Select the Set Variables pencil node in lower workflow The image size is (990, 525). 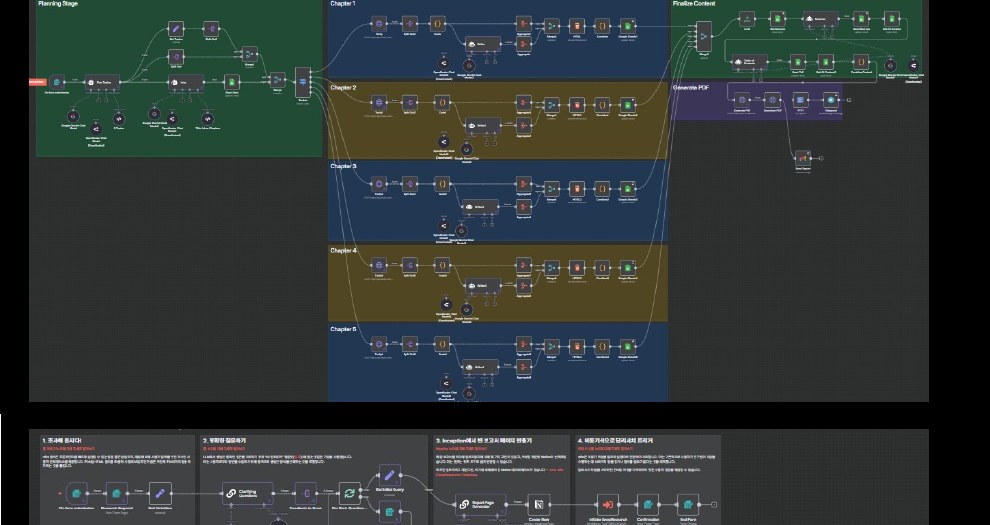(x=160, y=493)
